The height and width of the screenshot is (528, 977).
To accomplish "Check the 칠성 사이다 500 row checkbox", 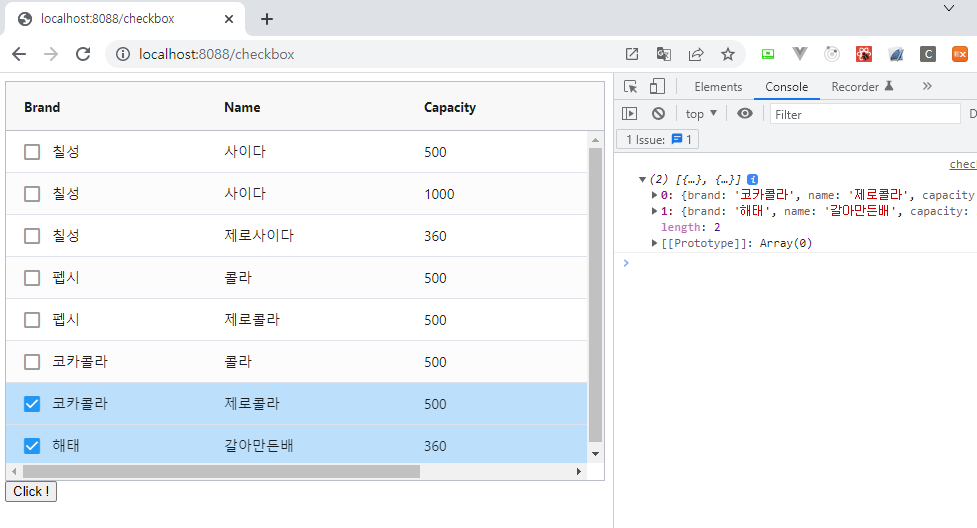I will tap(32, 152).
